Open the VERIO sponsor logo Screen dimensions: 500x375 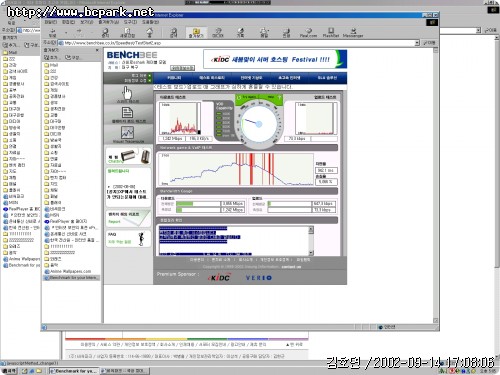259,278
